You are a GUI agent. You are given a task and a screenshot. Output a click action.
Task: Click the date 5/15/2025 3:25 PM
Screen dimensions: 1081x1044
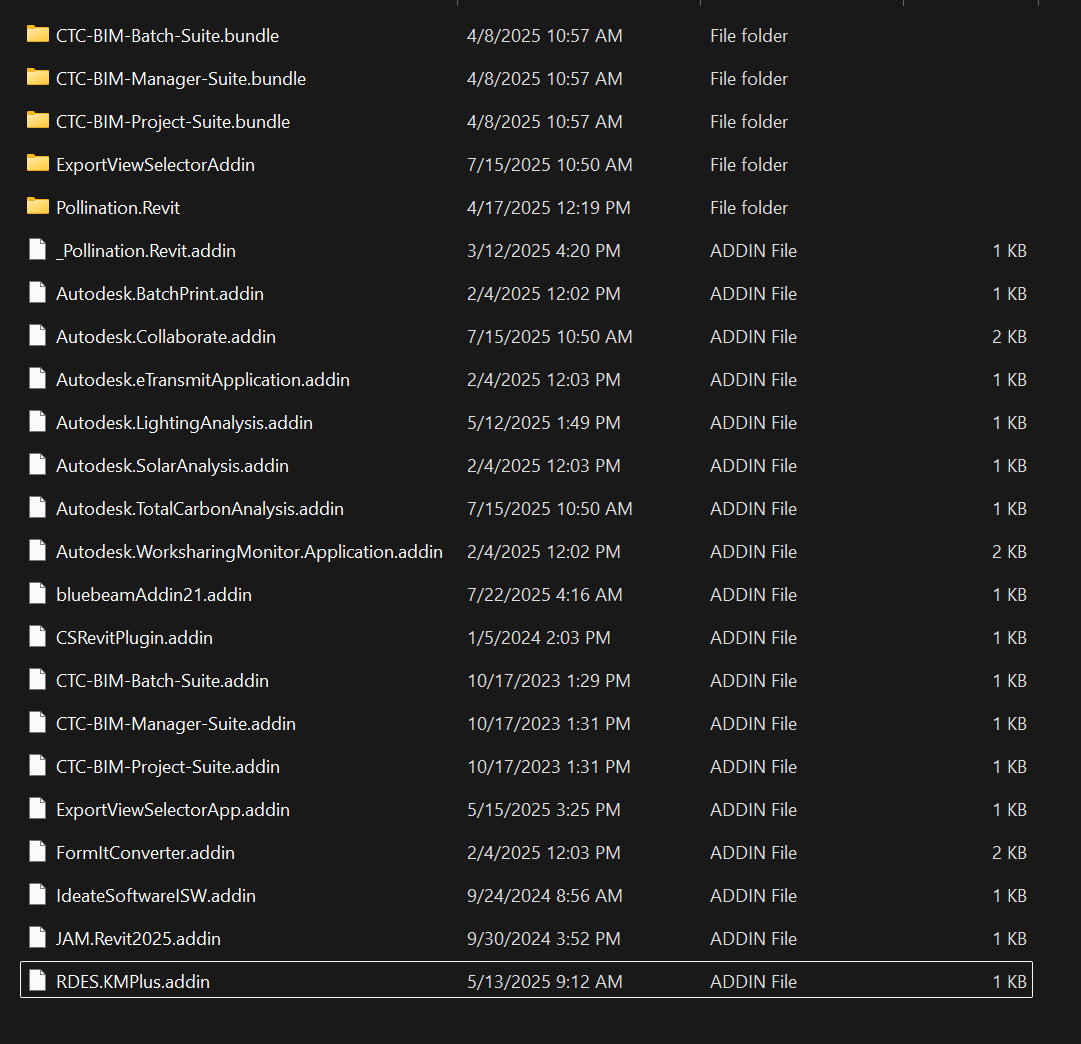[544, 810]
